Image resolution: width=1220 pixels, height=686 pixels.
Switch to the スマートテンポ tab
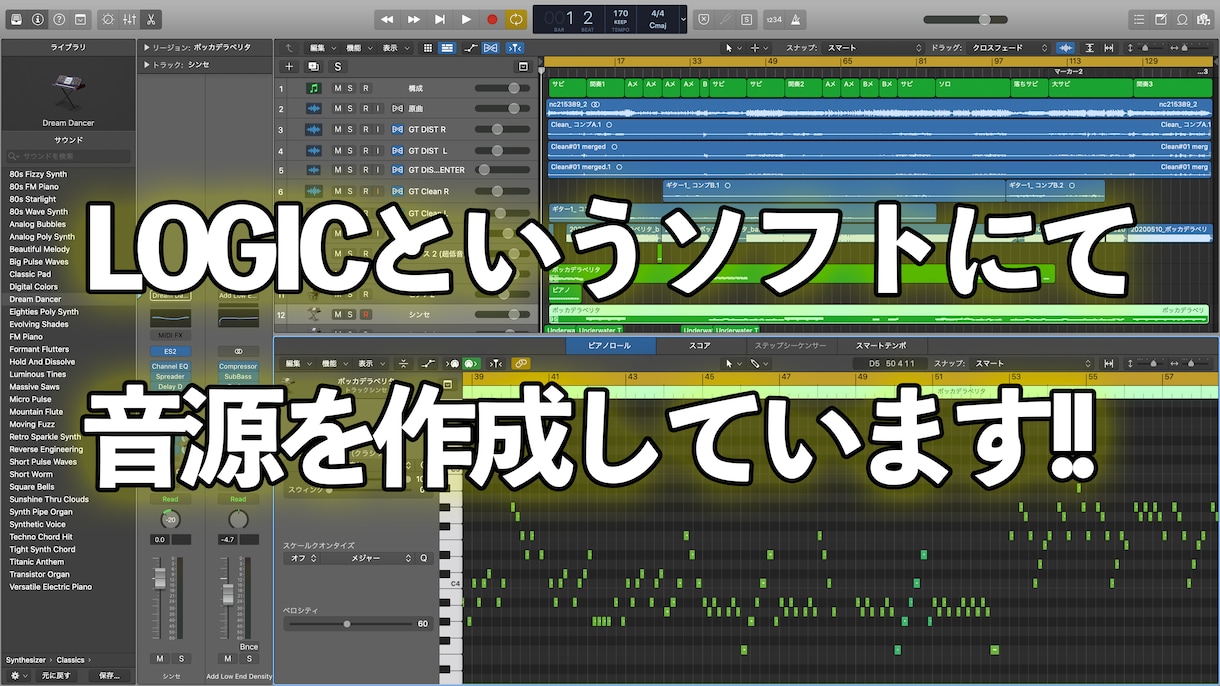[880, 345]
